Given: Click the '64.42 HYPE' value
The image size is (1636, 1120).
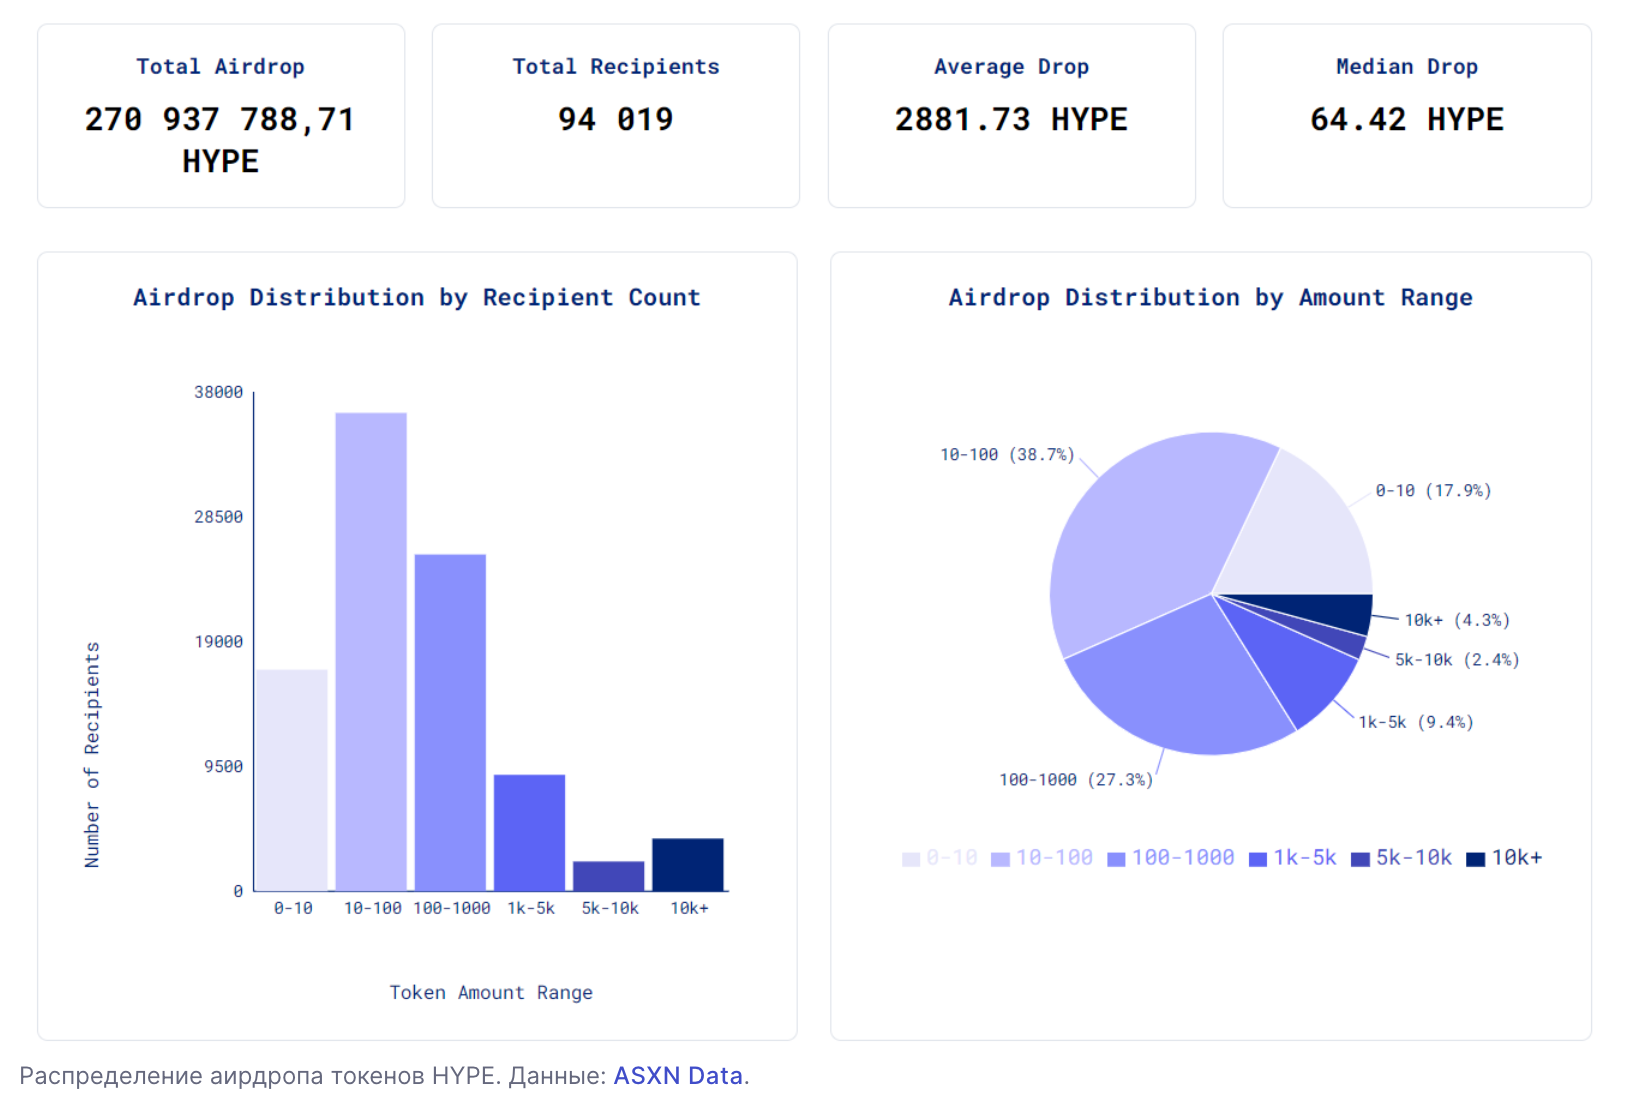Looking at the screenshot, I should point(1407,120).
